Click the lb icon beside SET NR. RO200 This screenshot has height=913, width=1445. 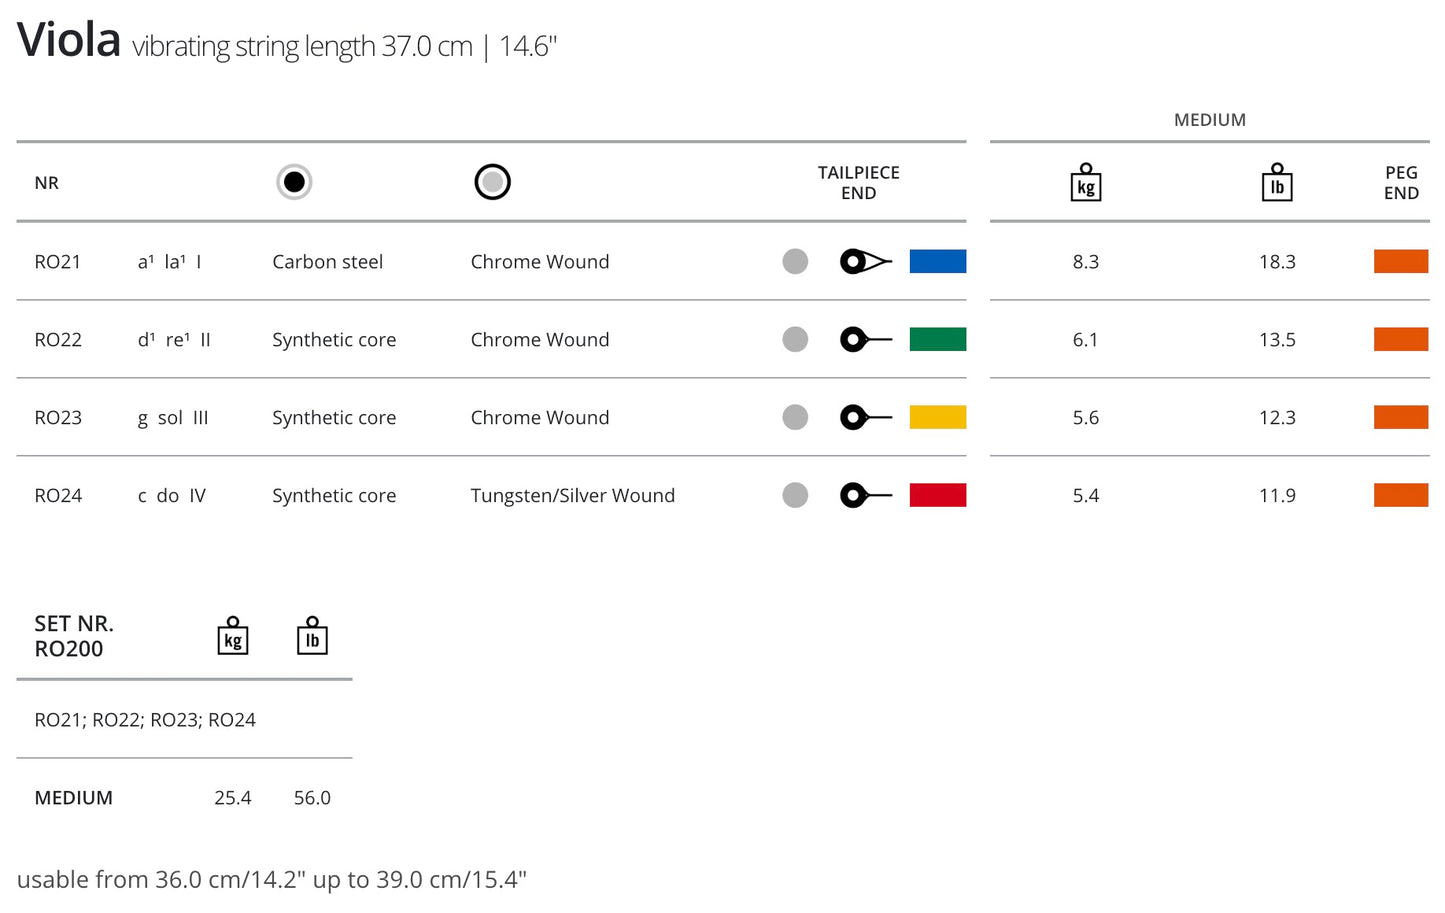click(312, 637)
